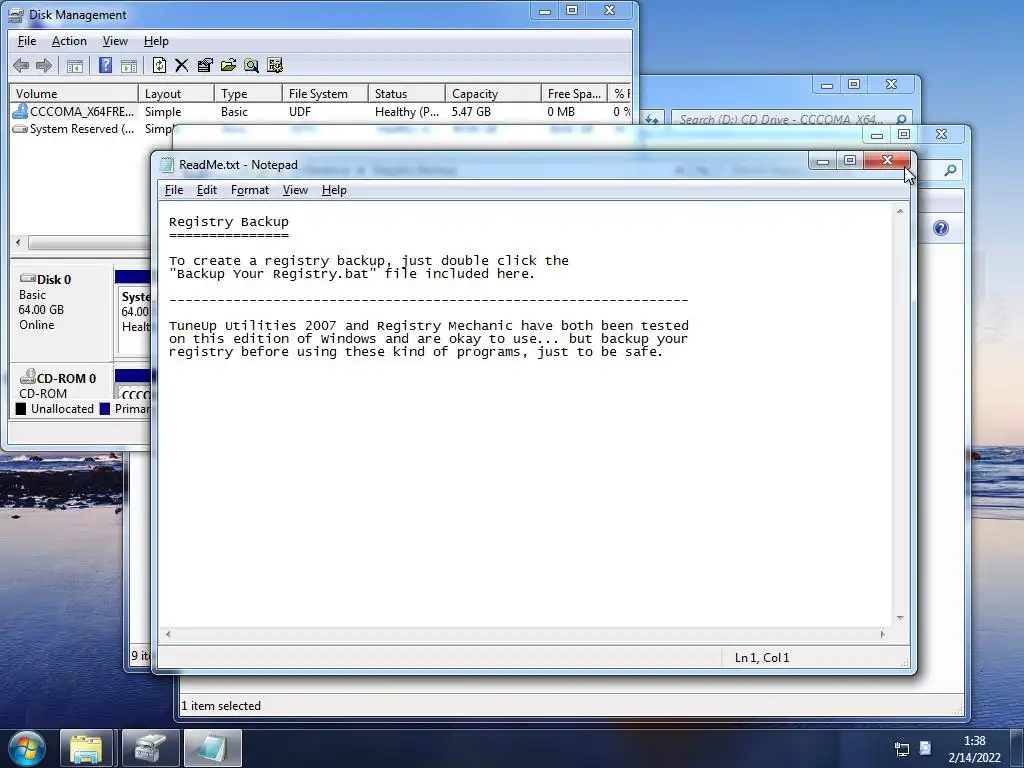The width and height of the screenshot is (1024, 768).
Task: Open the View menu in Disk Management
Action: click(x=115, y=41)
